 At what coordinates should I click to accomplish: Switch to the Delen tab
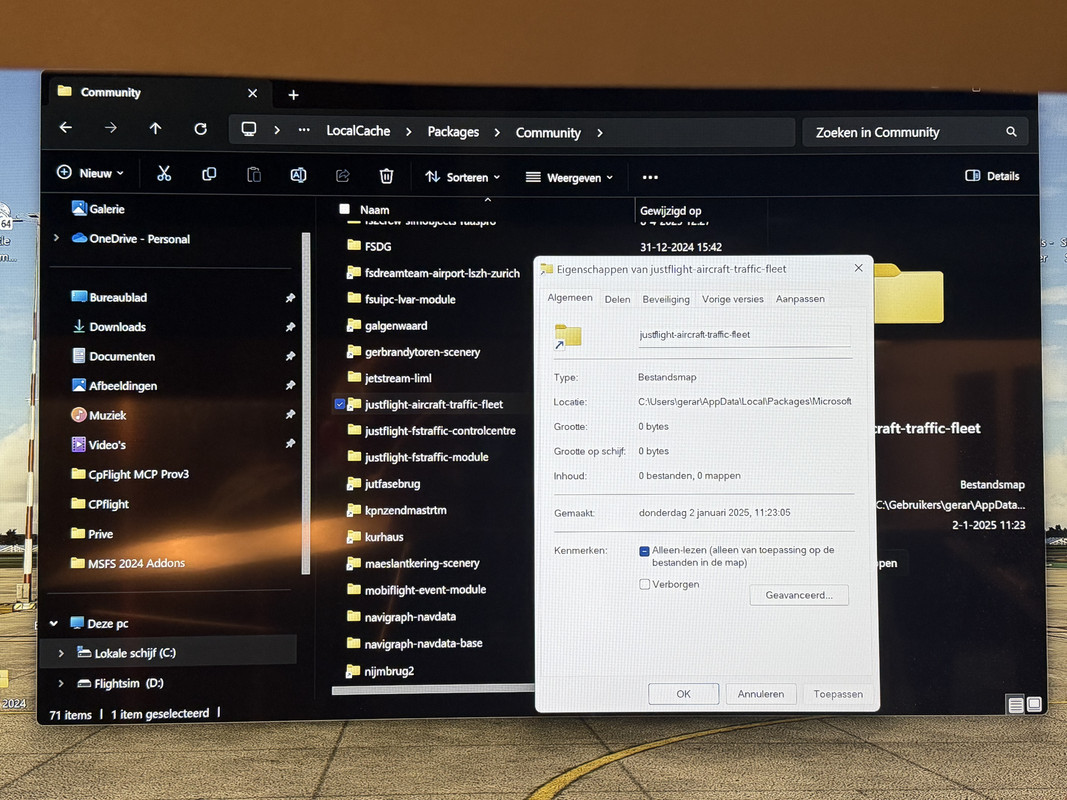[617, 299]
